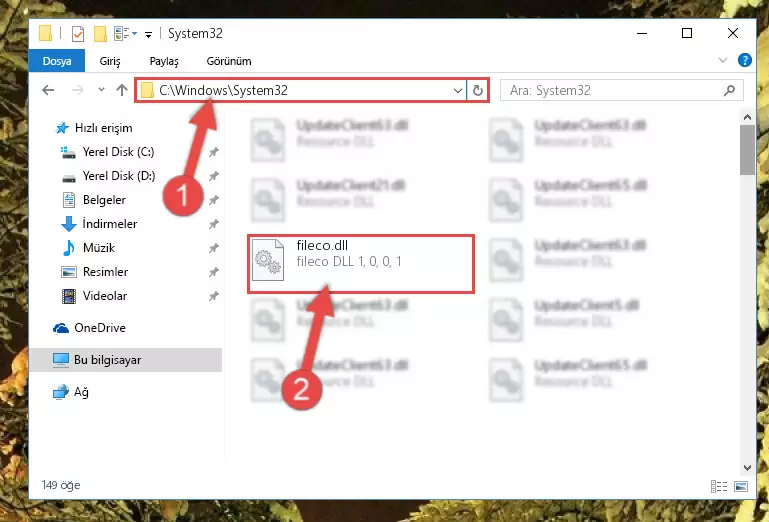Click the pin icon next to Müzik
Screen dimensions: 769x522
213,248
